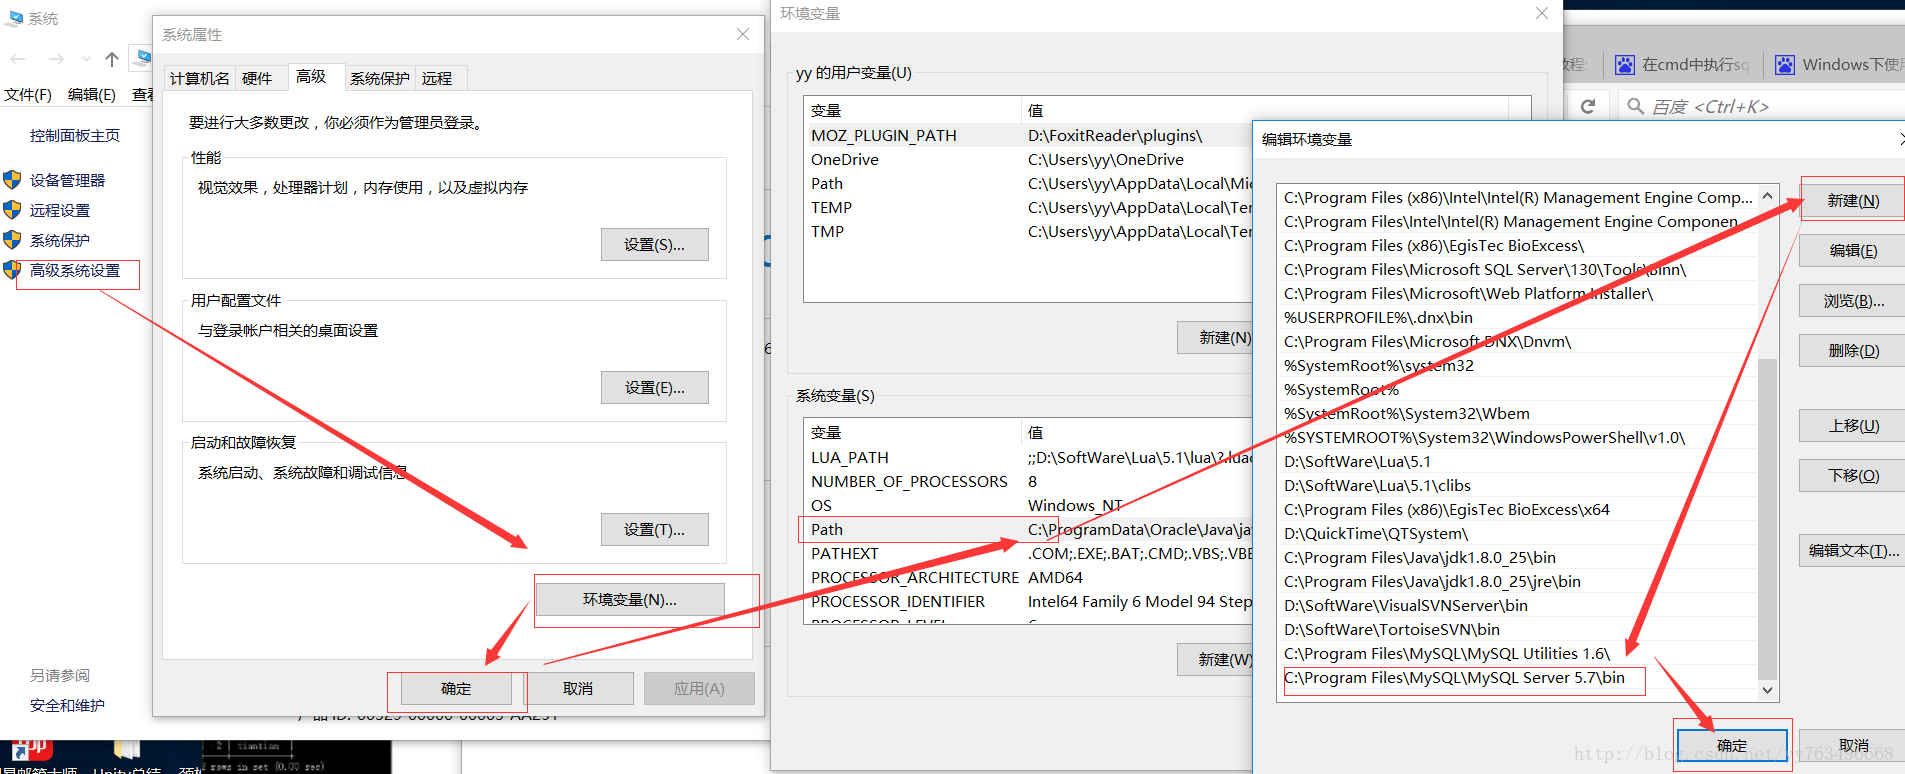Select %USERPROFILE%\.dnx\bin path entry
This screenshot has width=1905, height=774.
tap(1518, 318)
